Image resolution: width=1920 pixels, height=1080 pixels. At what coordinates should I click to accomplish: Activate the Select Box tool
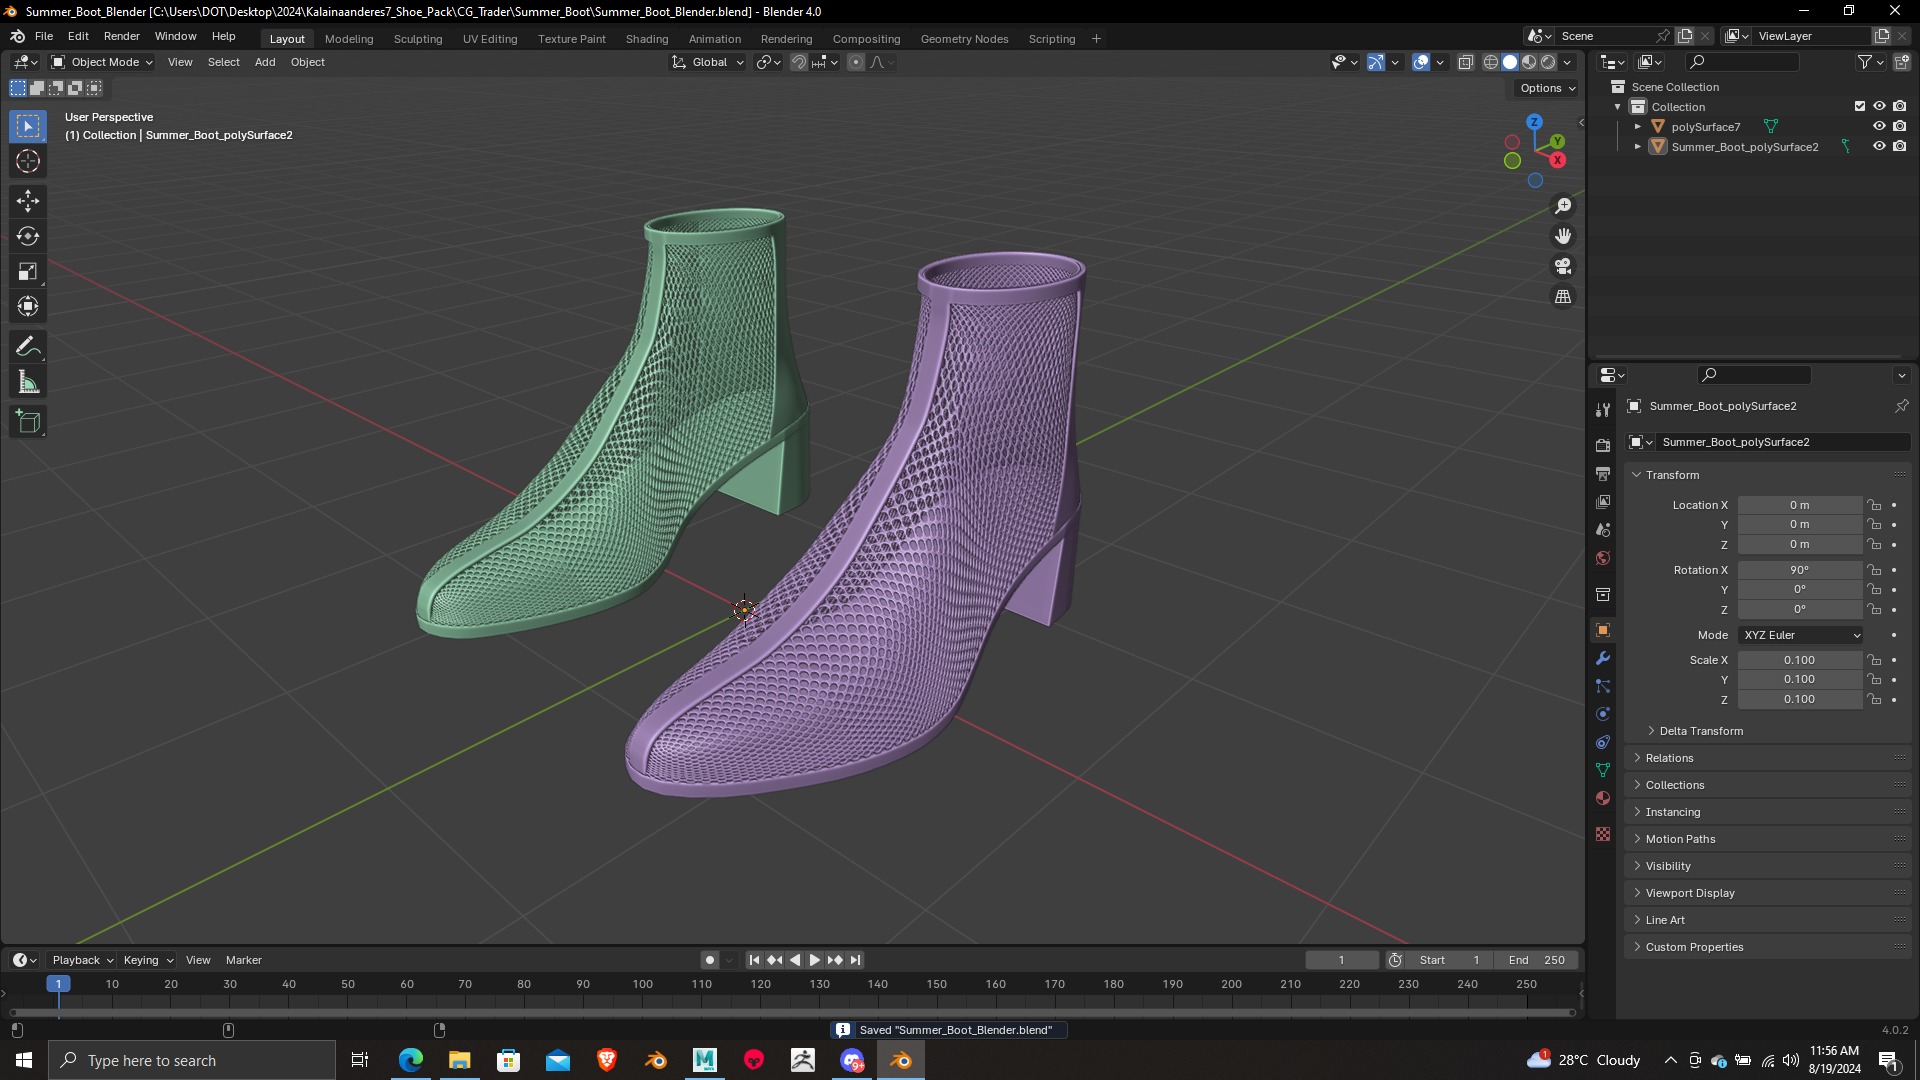coord(28,126)
